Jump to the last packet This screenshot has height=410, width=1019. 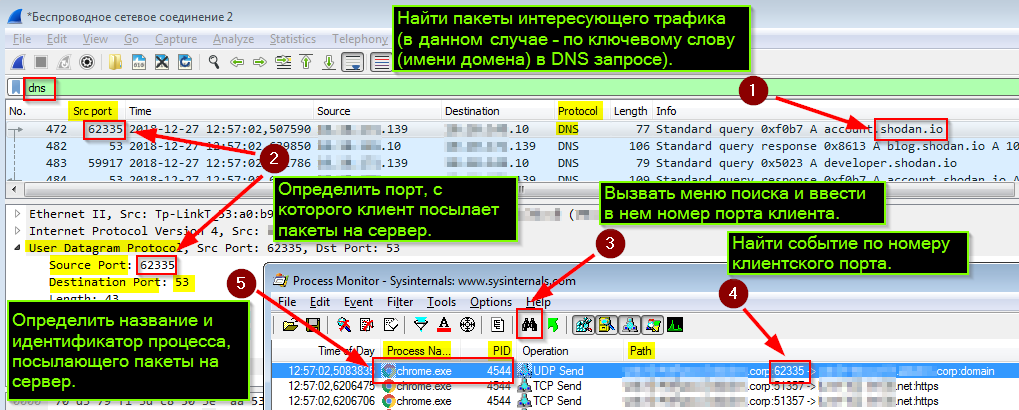(329, 62)
